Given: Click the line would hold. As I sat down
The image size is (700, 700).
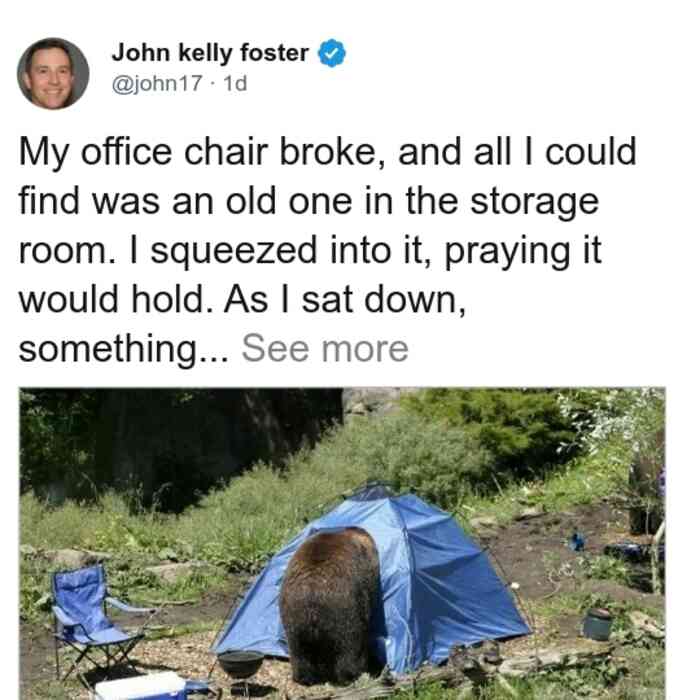Looking at the screenshot, I should click(x=242, y=299).
